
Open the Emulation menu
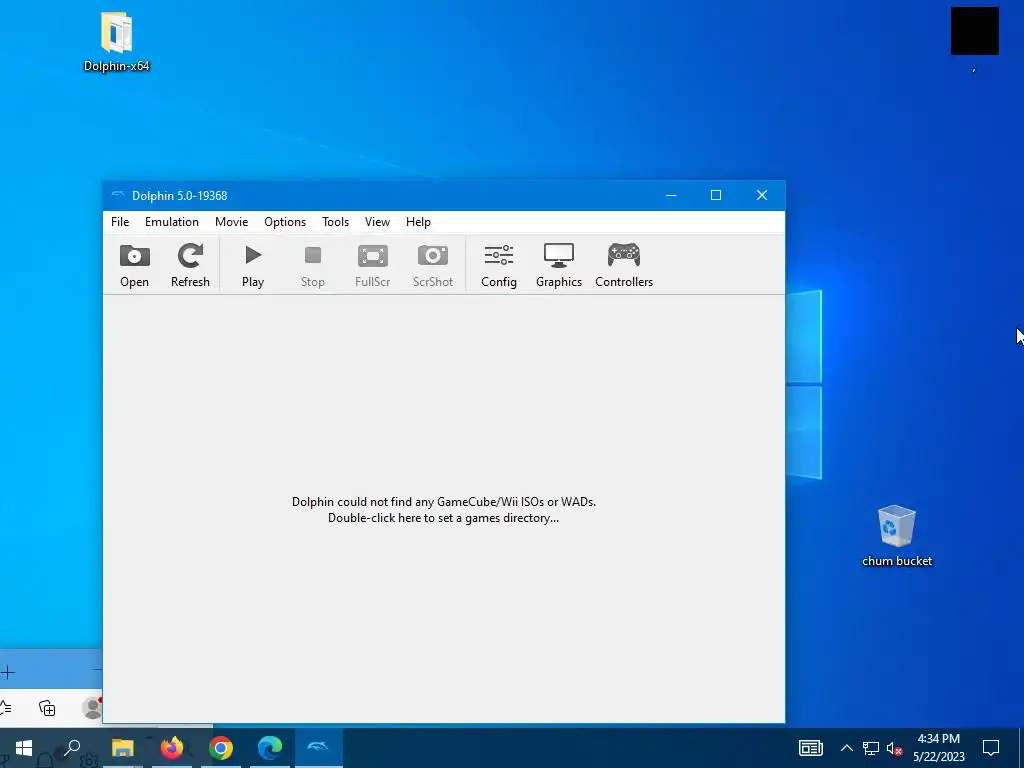pos(172,222)
